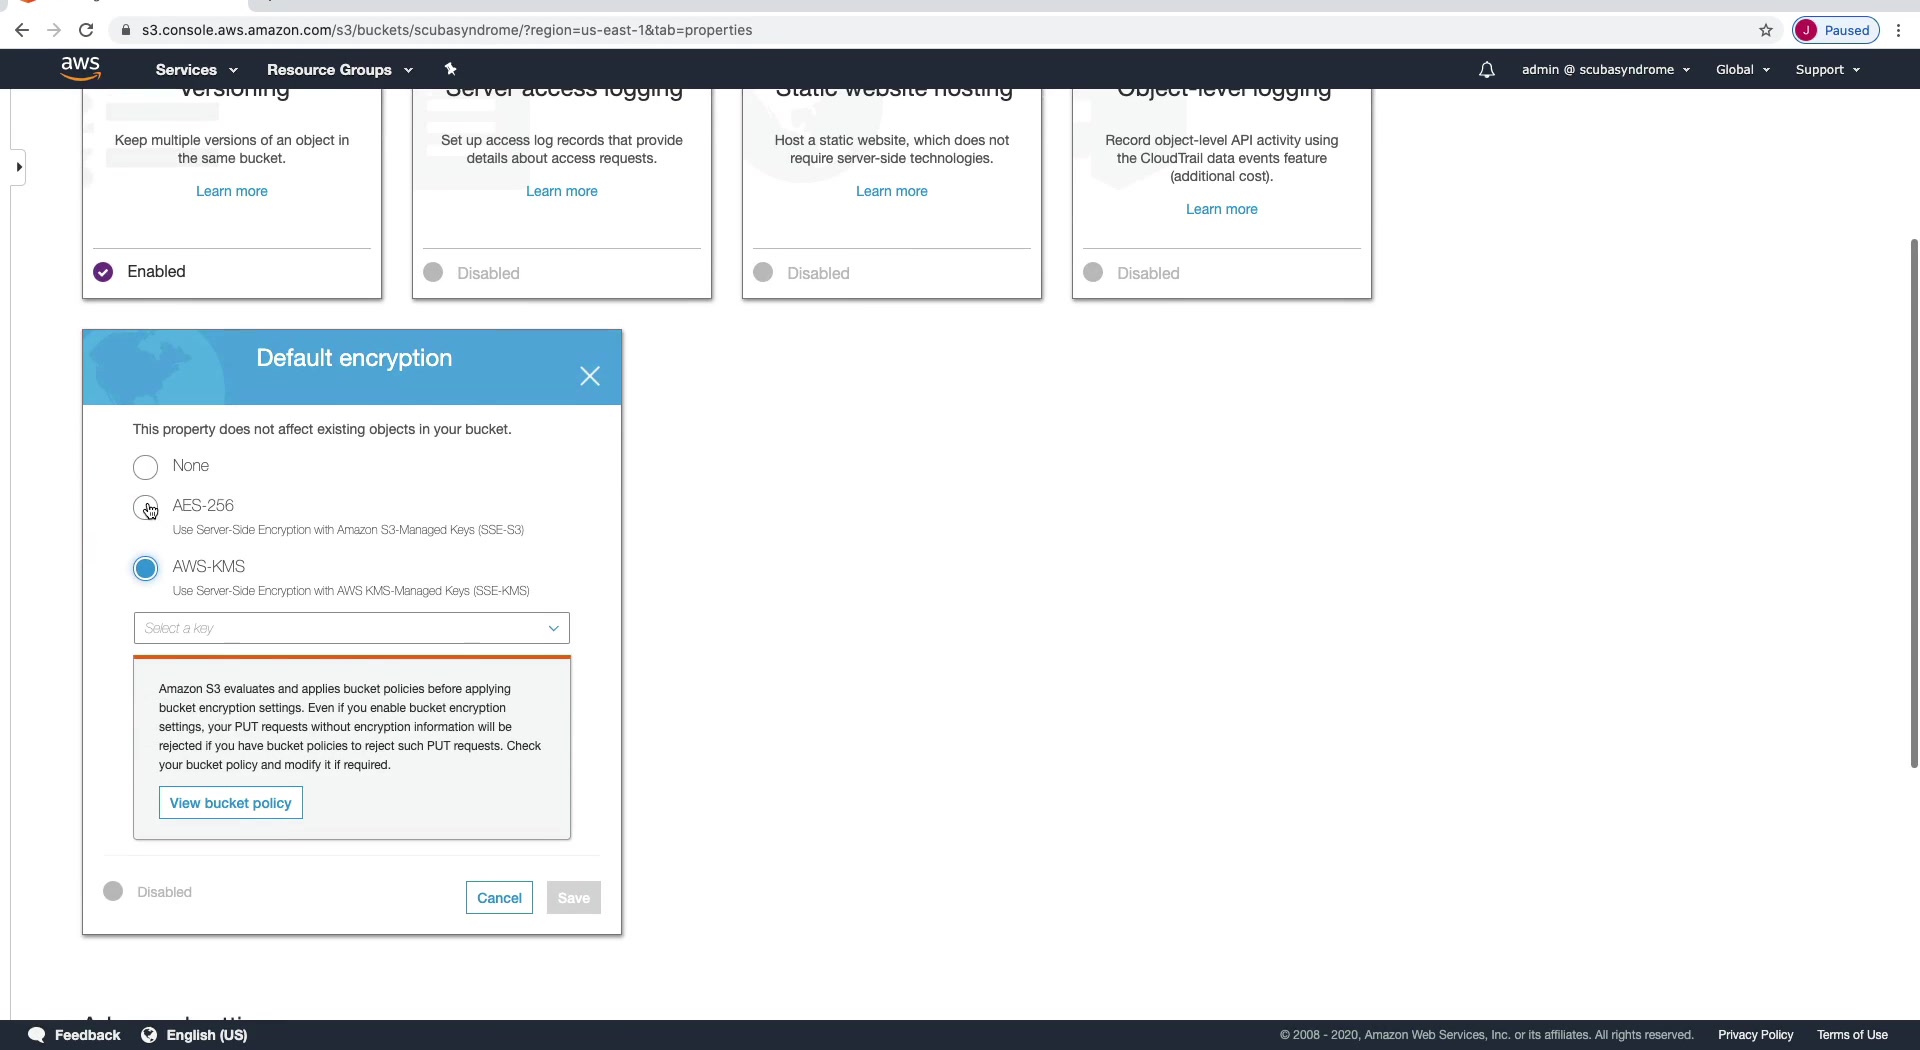Open the Support menu
The width and height of the screenshot is (1920, 1050).
[x=1827, y=70]
